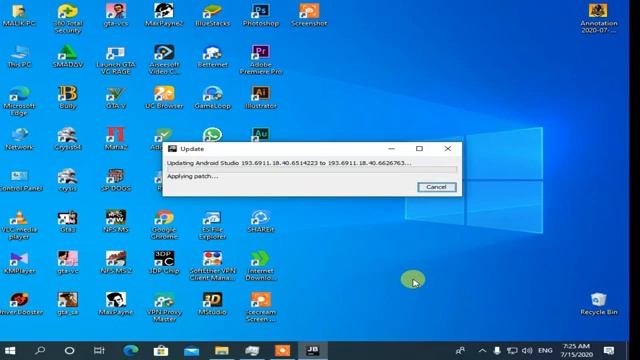Screen dimensions: 640x360
Task: Open File Explorer from taskbar
Action: 222,351
